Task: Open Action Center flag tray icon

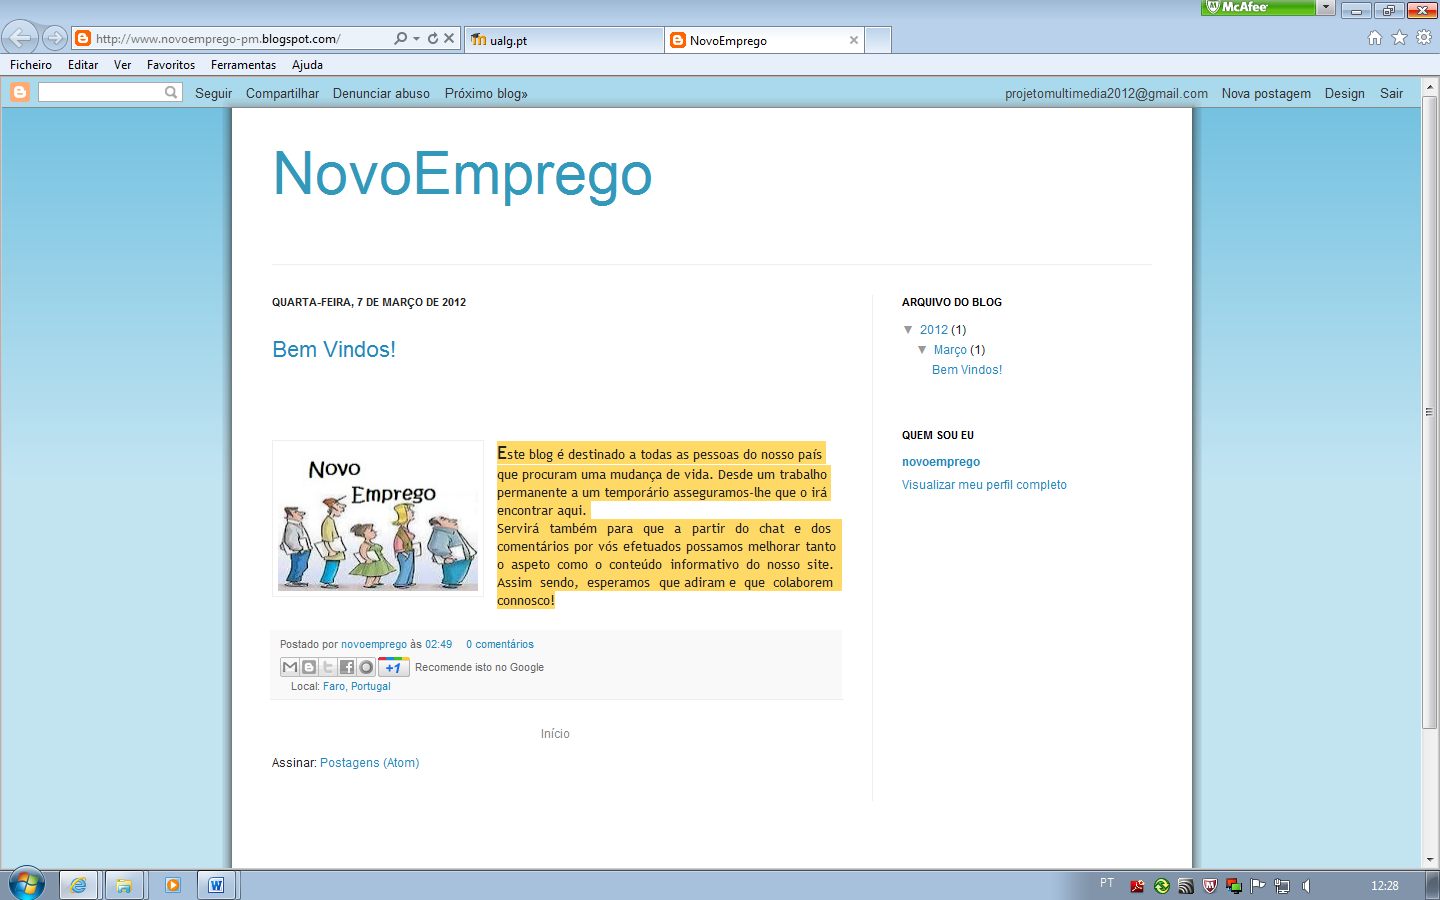Action: [x=1258, y=886]
